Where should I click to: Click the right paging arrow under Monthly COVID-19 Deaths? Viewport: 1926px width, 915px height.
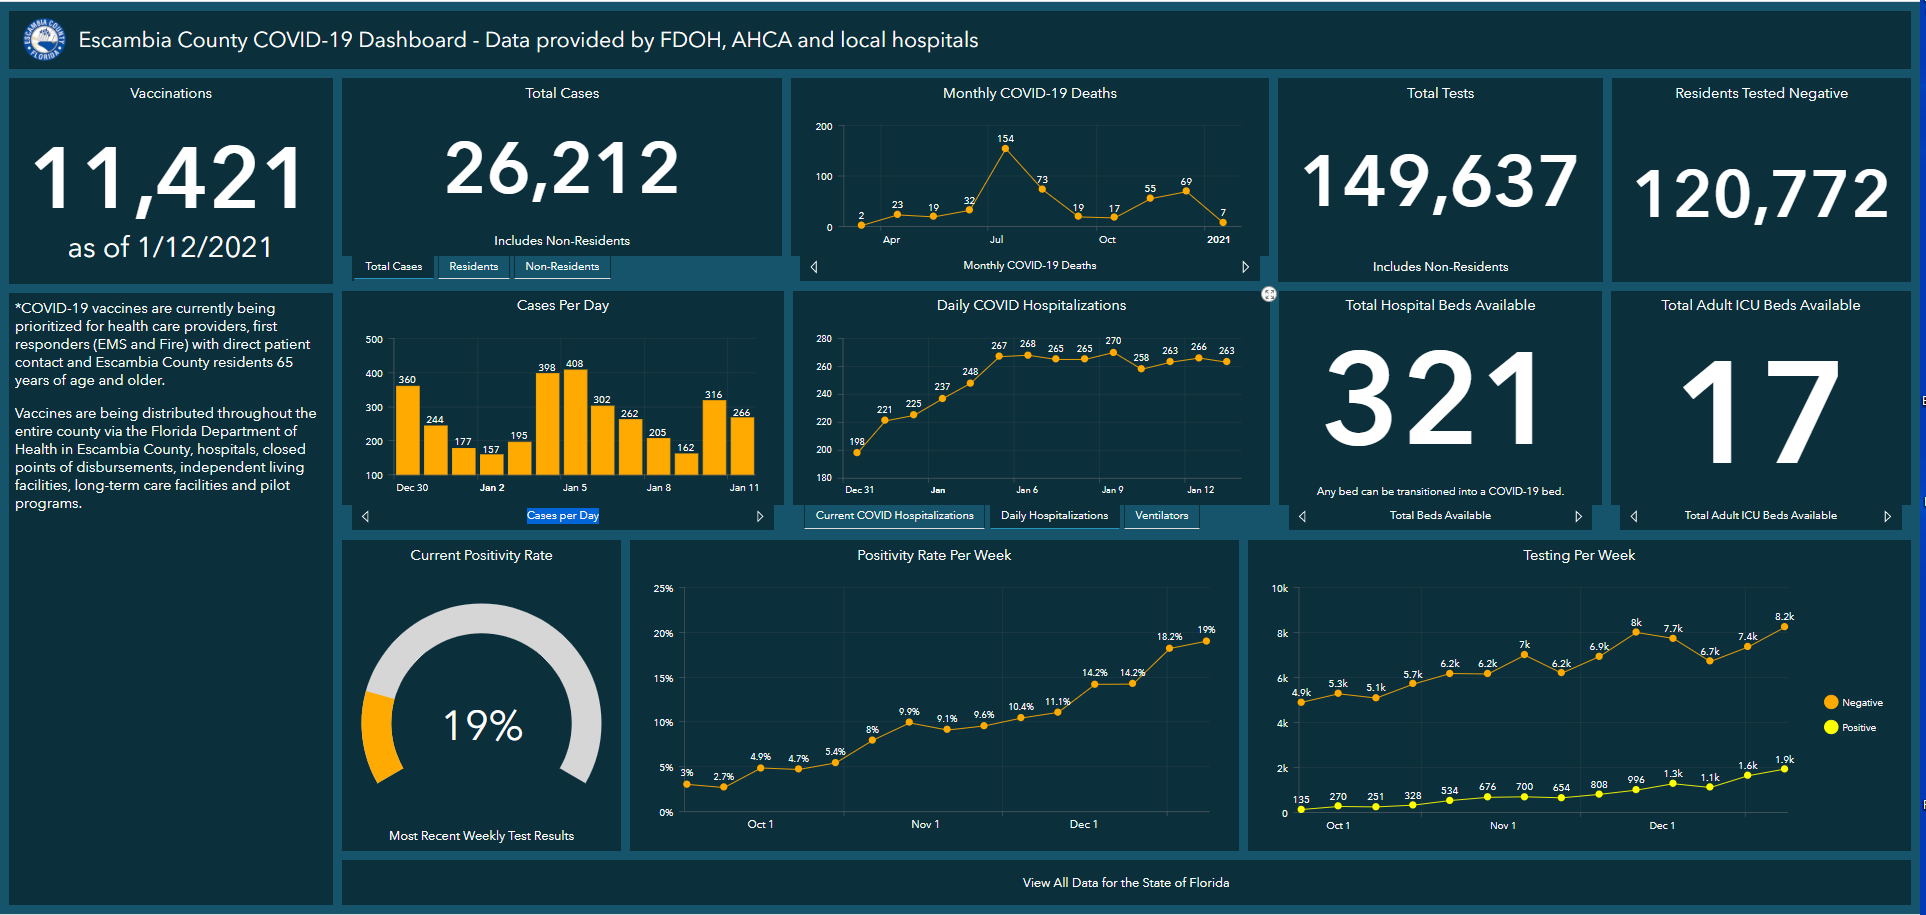pyautogui.click(x=1246, y=266)
